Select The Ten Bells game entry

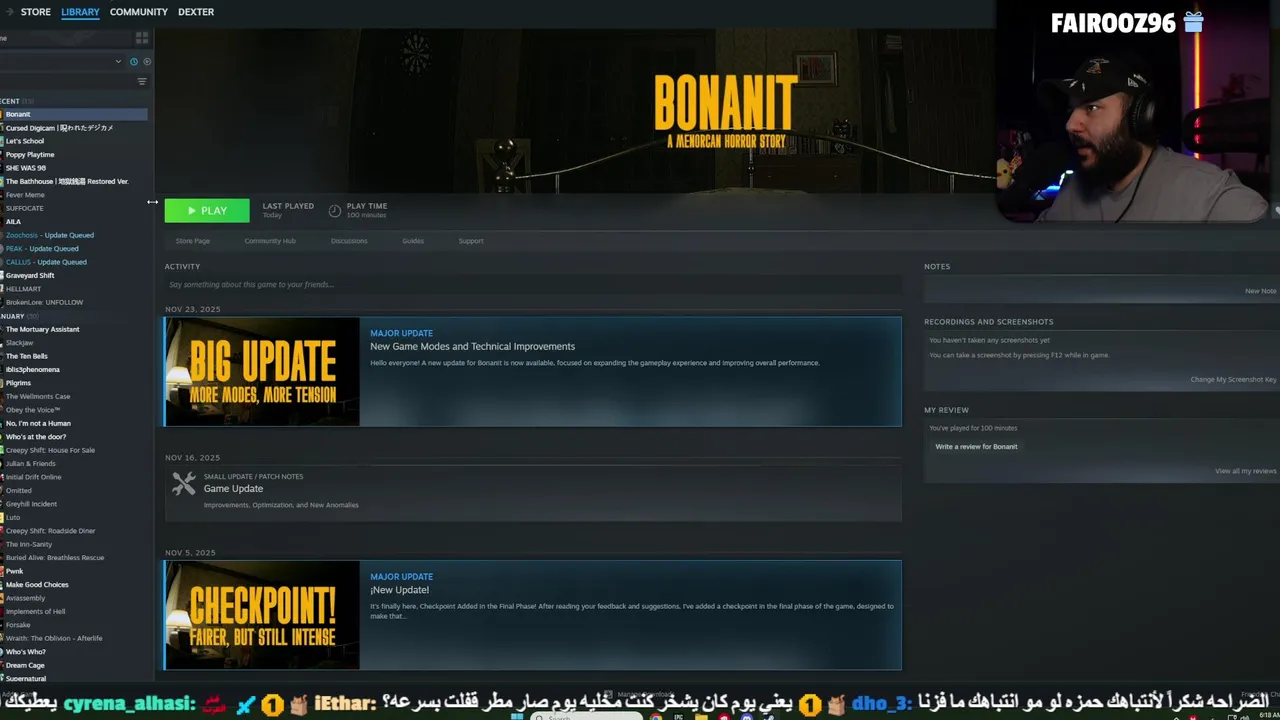[27, 356]
